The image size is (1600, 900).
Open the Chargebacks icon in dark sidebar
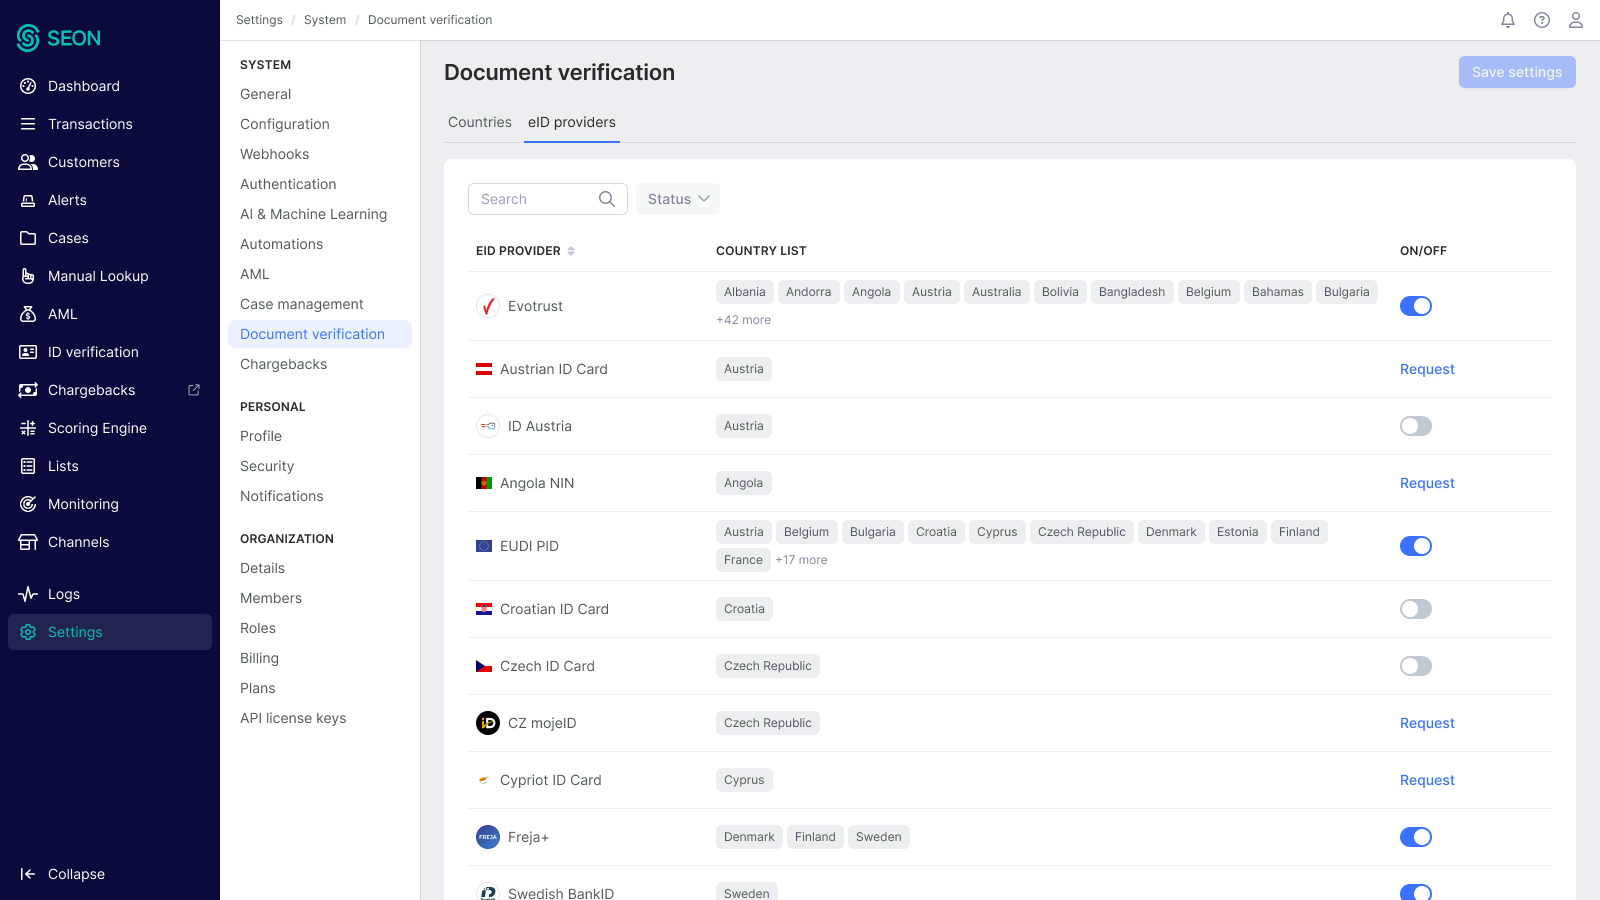click(28, 390)
